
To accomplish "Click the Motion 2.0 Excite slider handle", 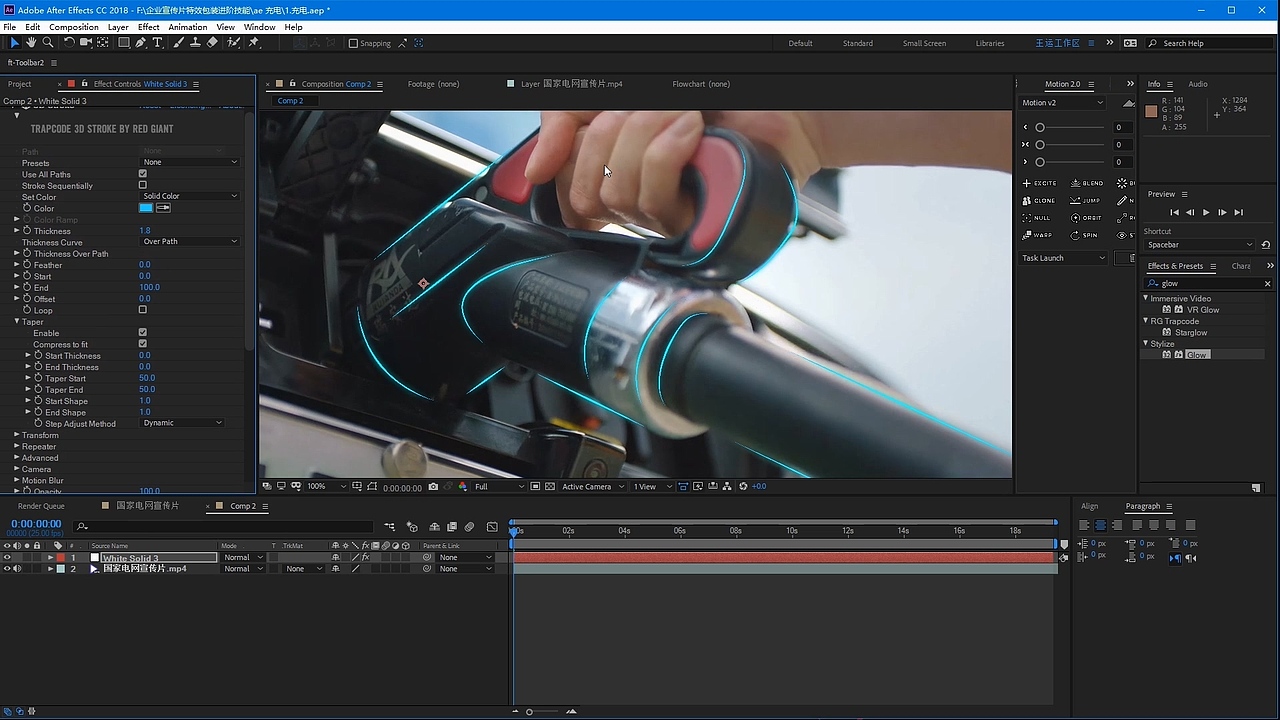I will point(1040,128).
